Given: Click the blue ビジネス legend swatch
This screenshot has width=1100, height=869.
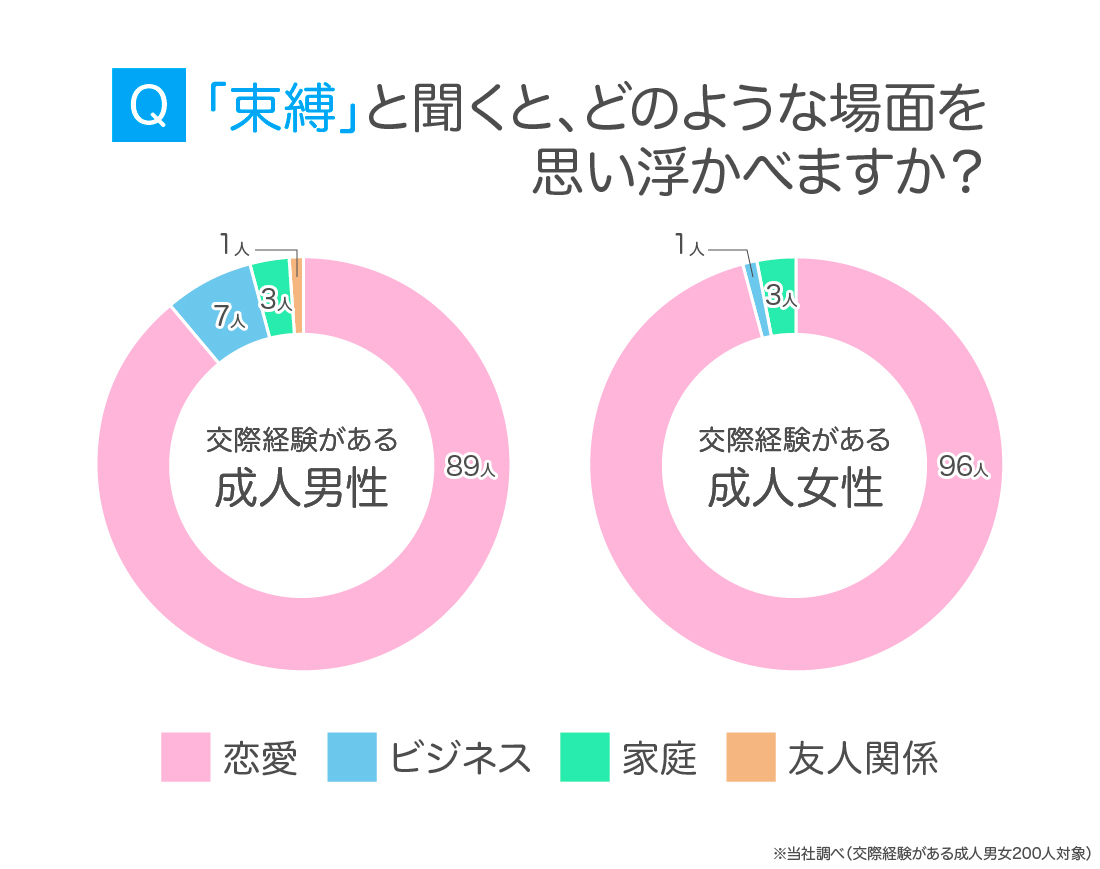Looking at the screenshot, I should [352, 757].
